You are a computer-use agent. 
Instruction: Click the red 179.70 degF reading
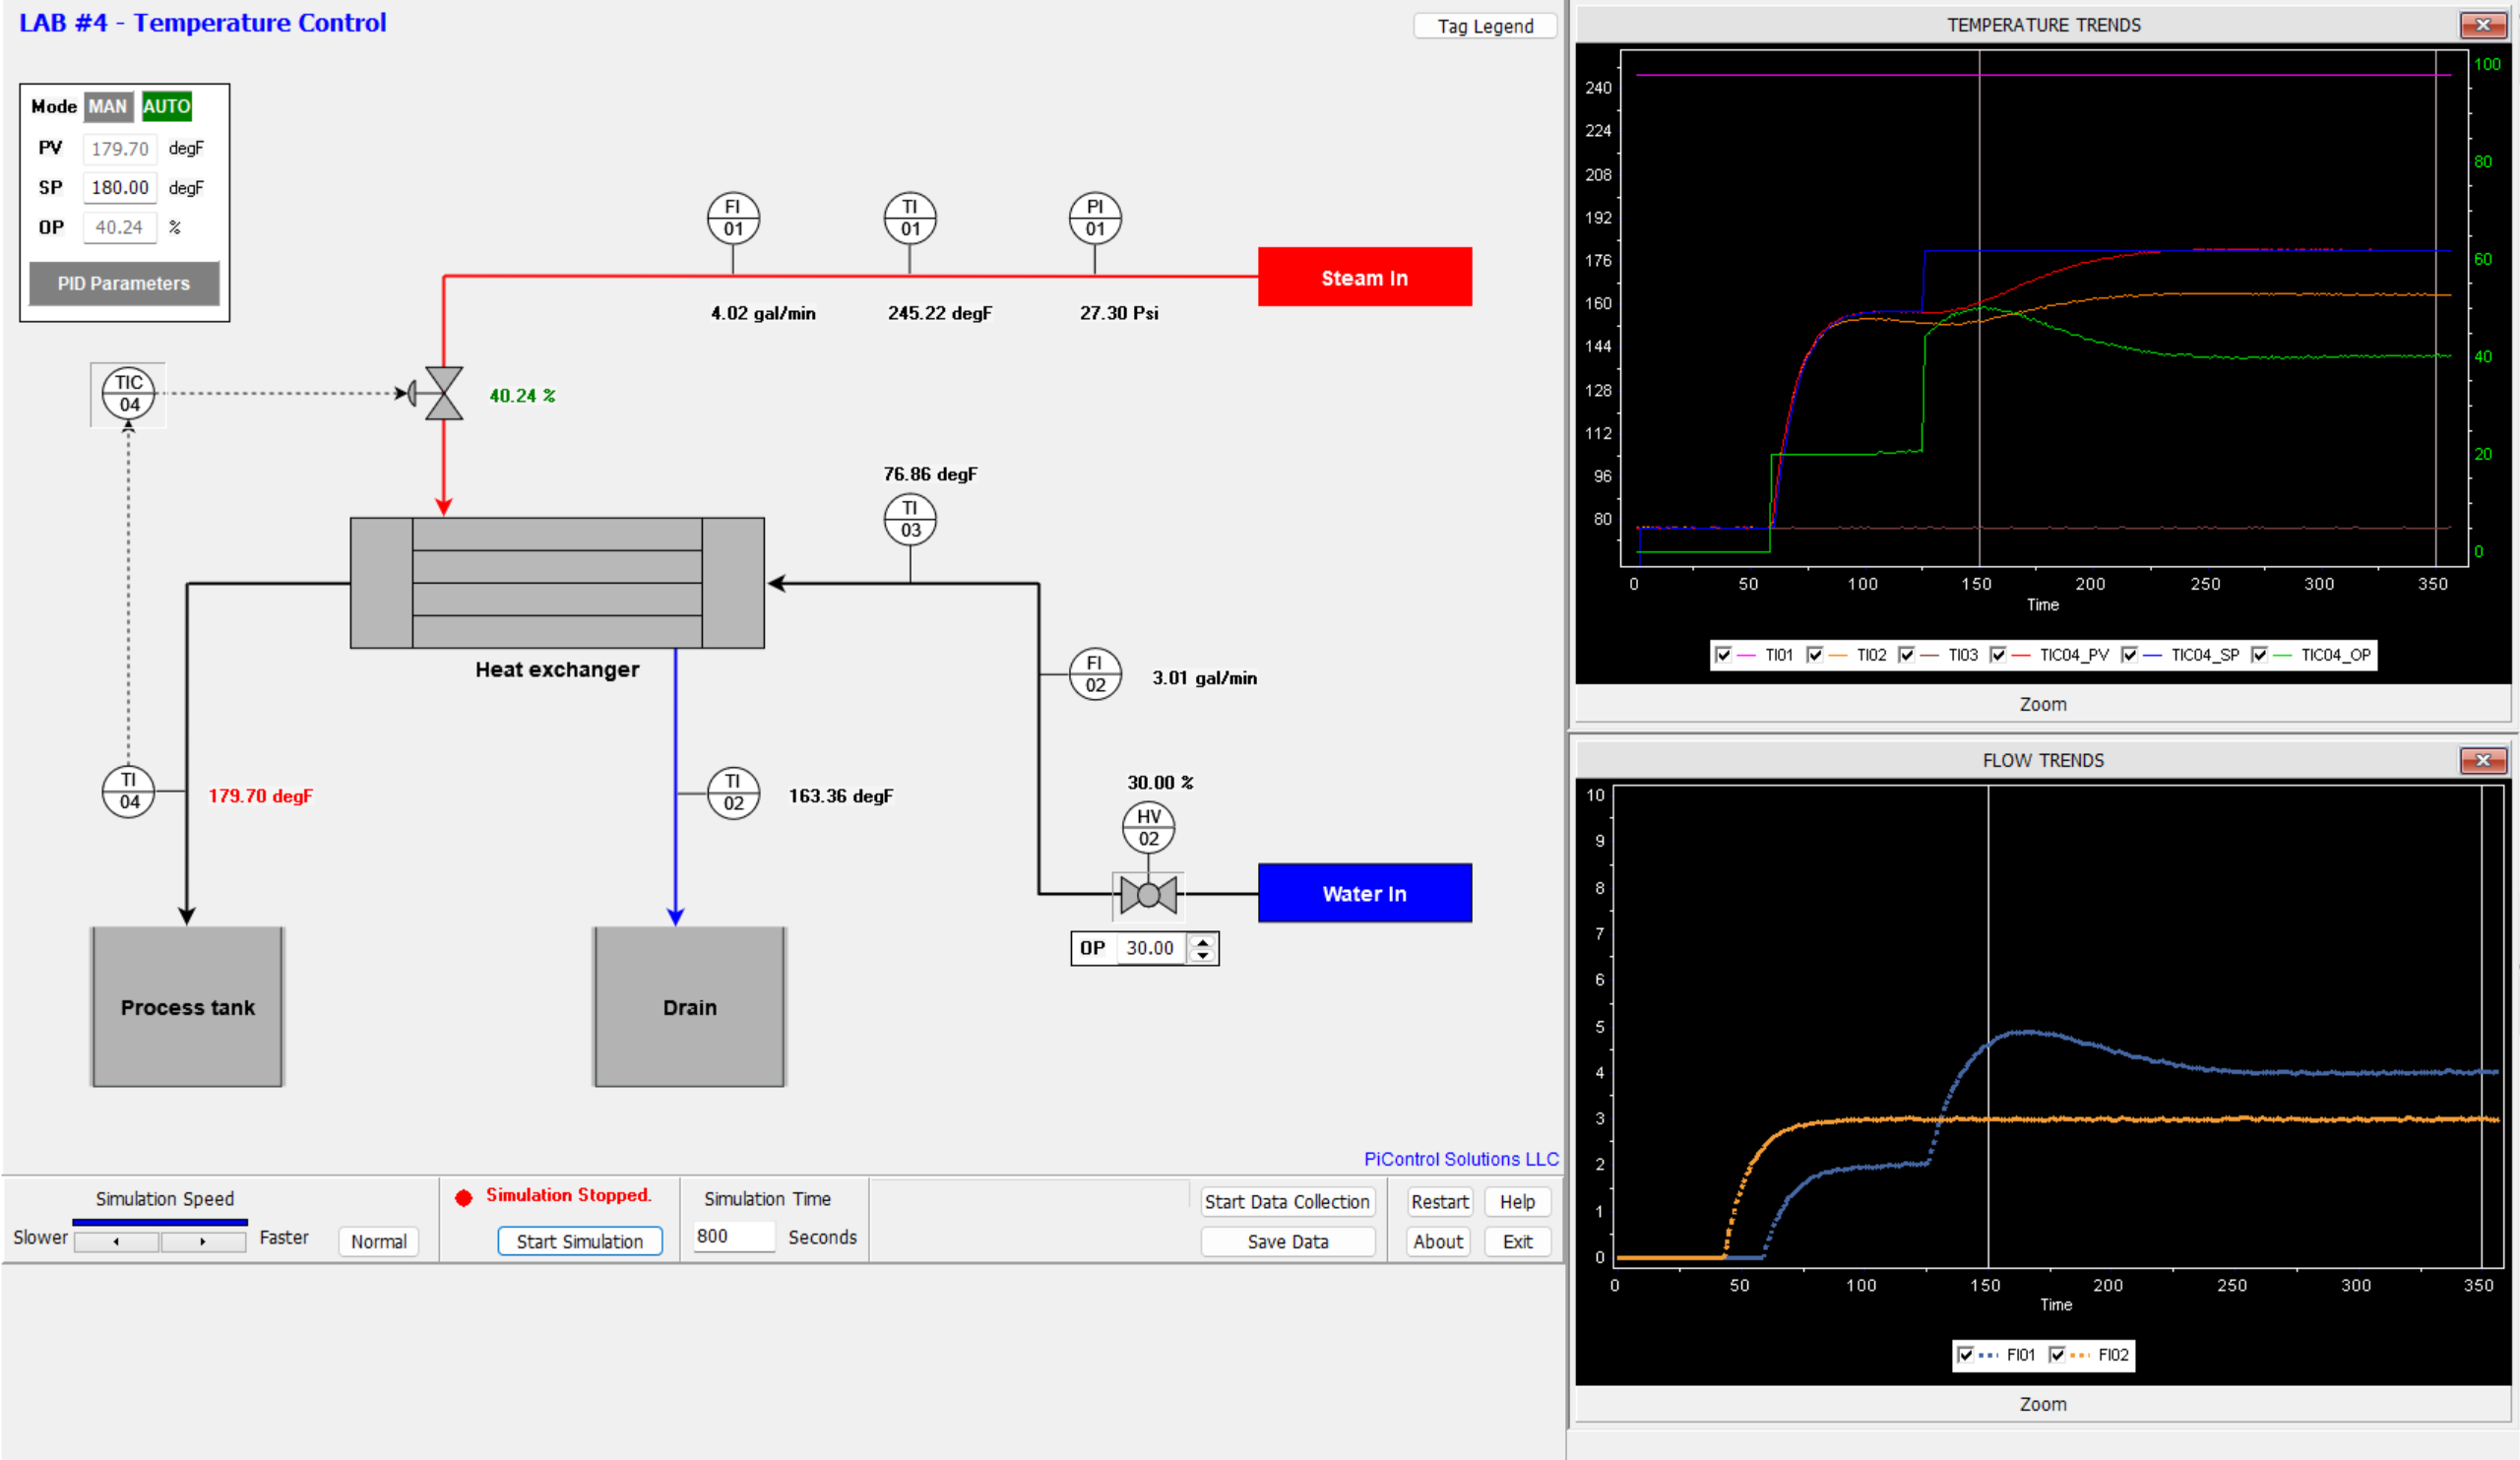260,796
